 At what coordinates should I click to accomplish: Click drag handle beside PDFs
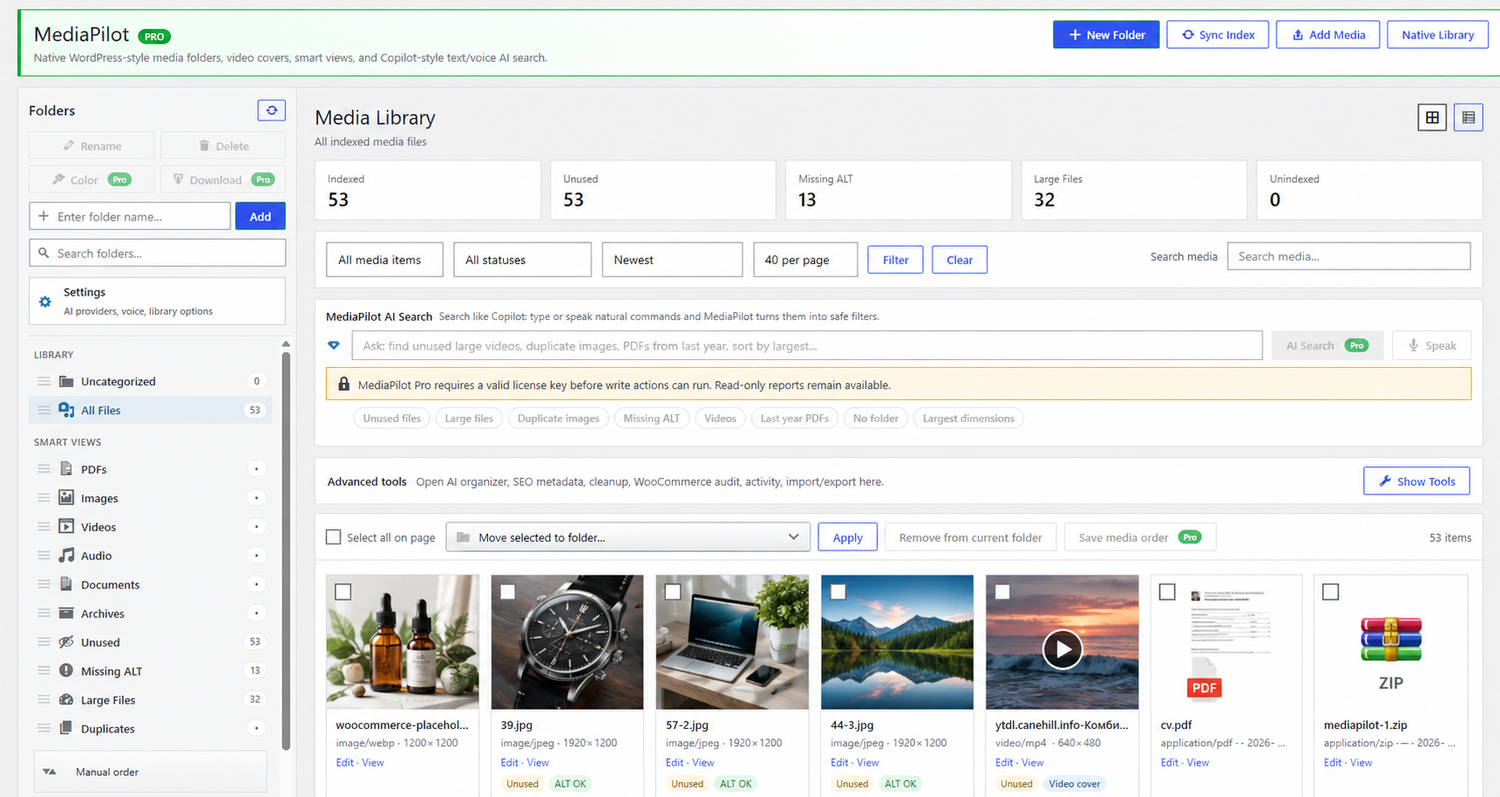point(43,469)
